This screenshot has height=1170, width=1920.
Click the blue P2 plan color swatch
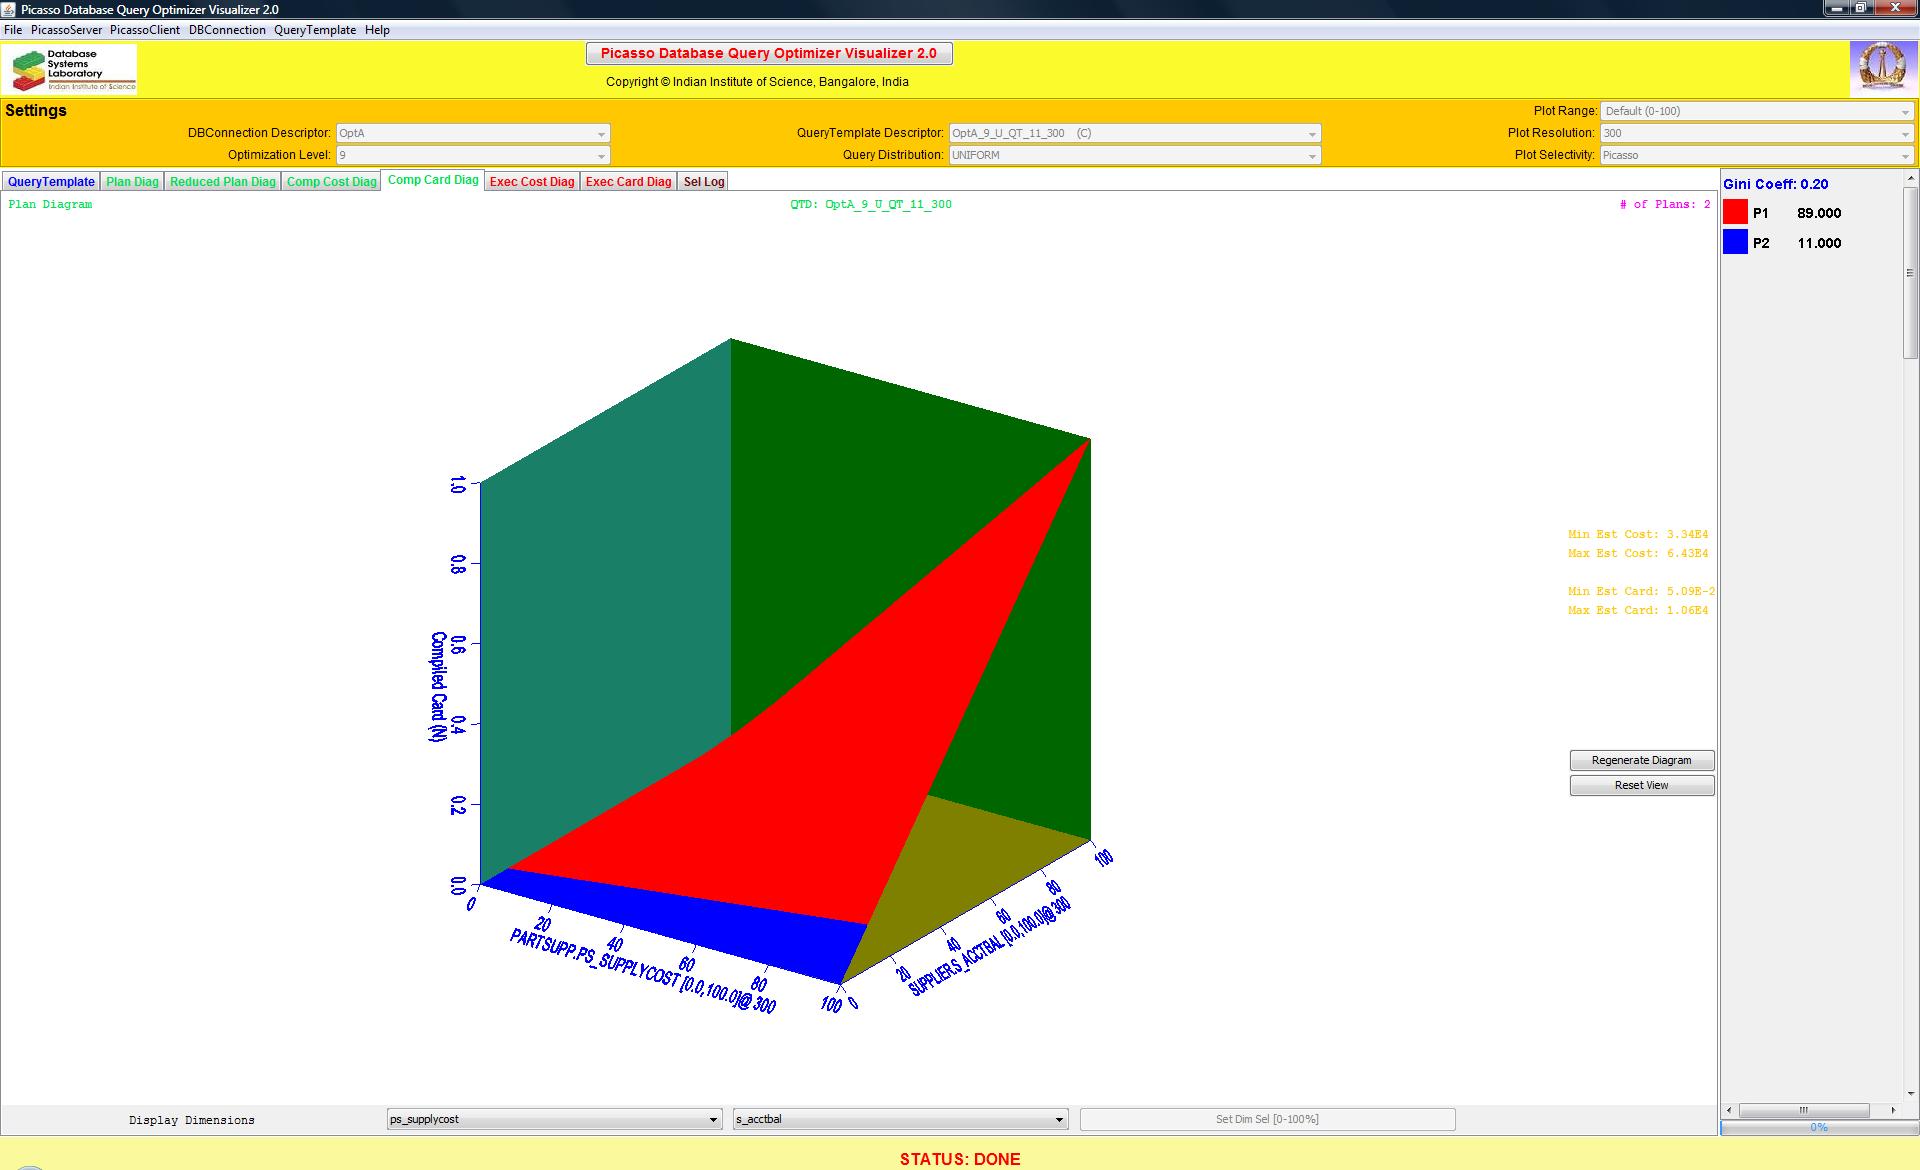pyautogui.click(x=1735, y=242)
